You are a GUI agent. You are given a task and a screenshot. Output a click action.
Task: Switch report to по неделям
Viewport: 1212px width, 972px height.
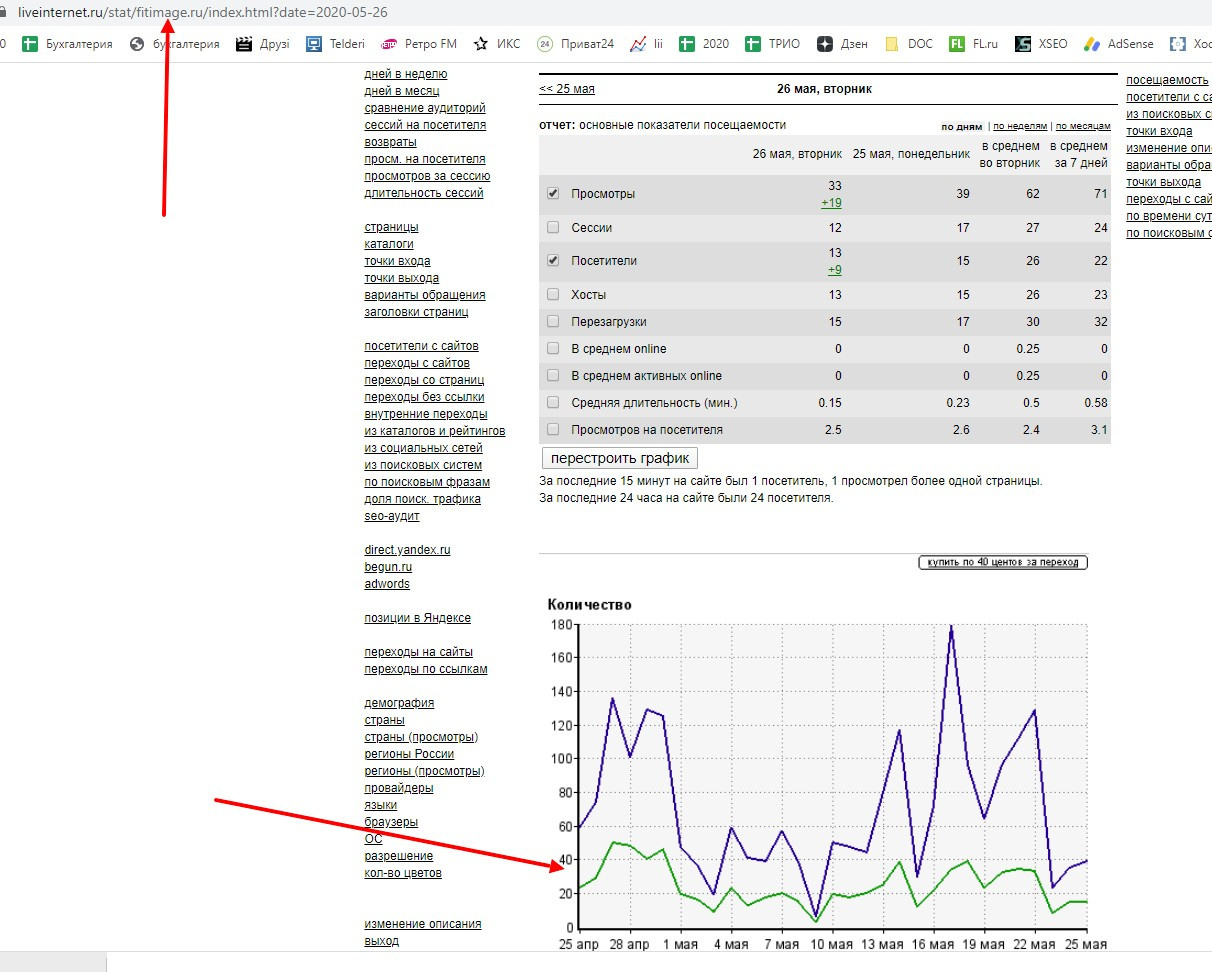1020,127
